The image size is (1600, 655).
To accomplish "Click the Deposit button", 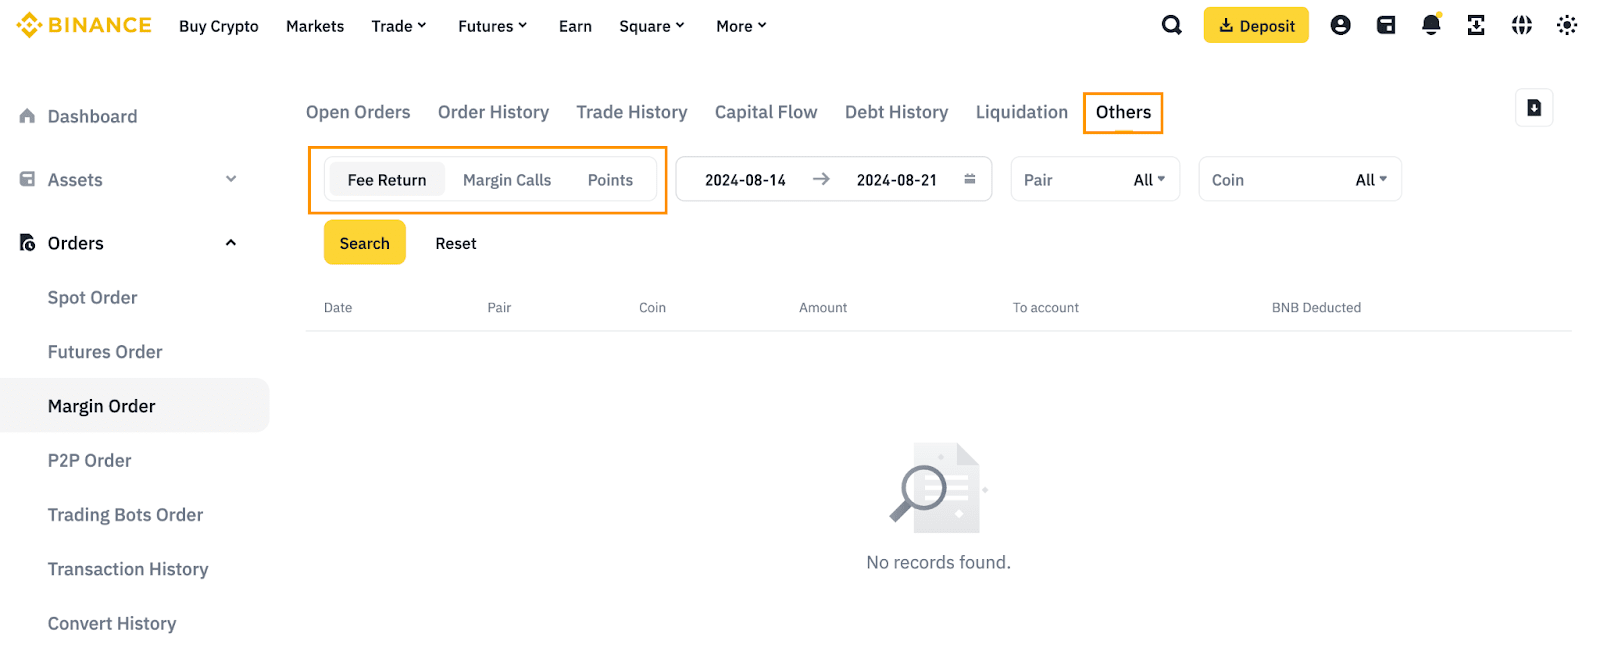I will pos(1256,26).
